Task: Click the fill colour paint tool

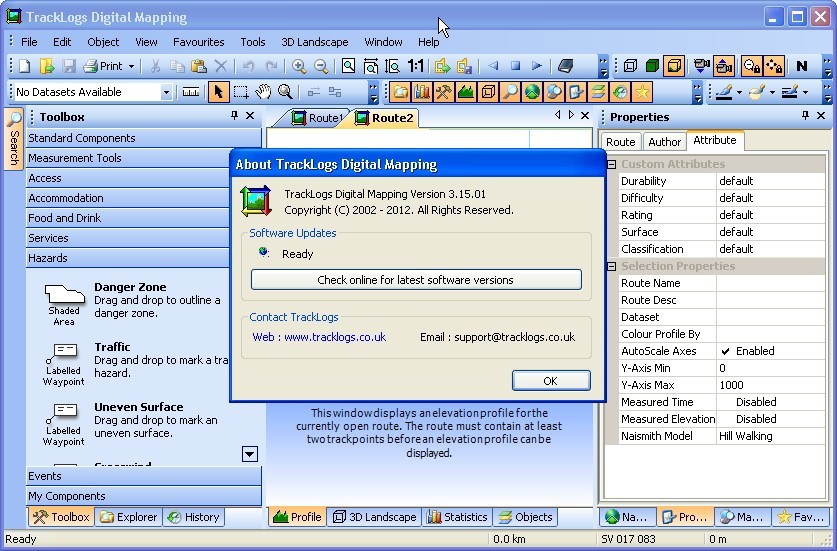Action: click(x=757, y=92)
